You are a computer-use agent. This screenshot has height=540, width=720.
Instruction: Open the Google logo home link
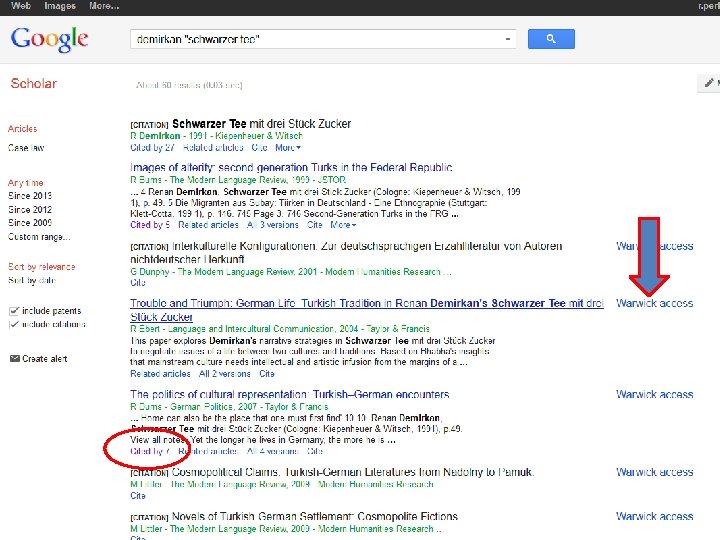click(x=50, y=39)
